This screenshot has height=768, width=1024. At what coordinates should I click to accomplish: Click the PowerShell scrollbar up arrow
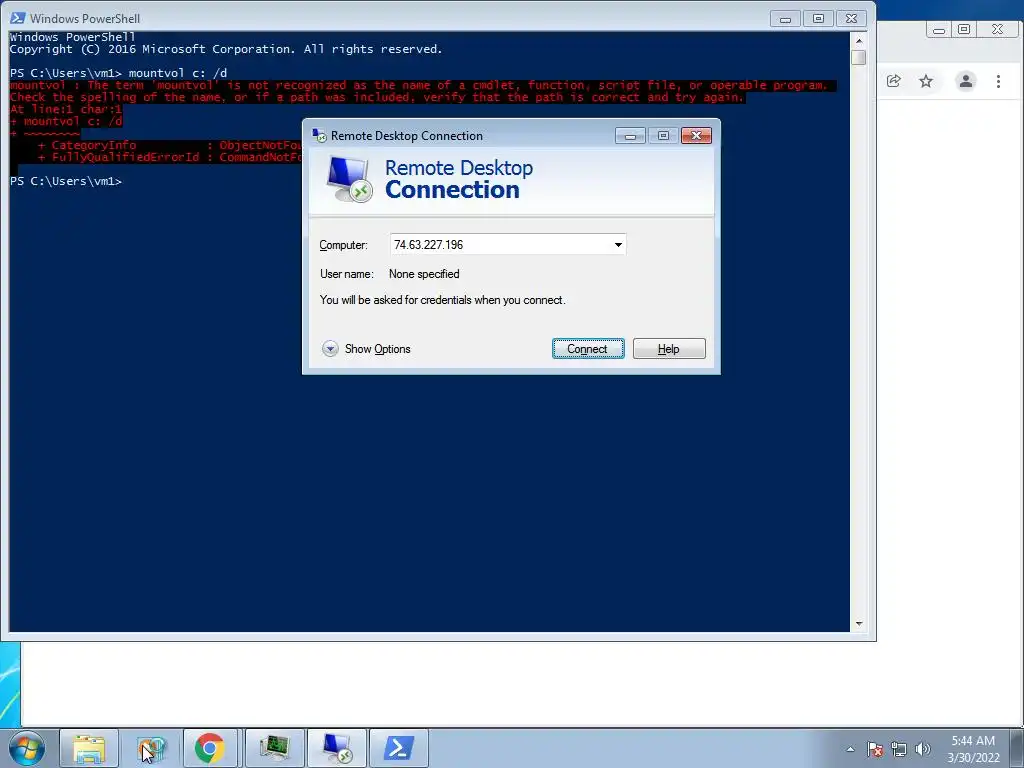click(x=859, y=40)
